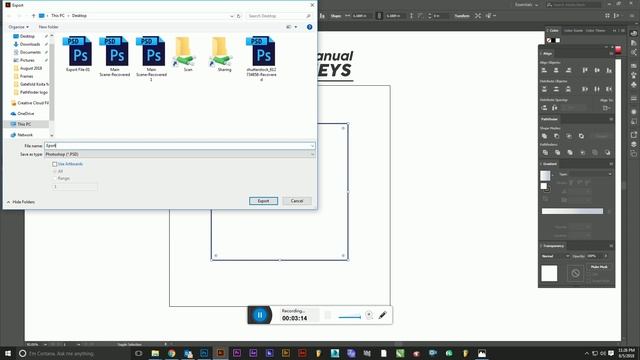
Task: Open the Save as type dropdown
Action: [180, 154]
